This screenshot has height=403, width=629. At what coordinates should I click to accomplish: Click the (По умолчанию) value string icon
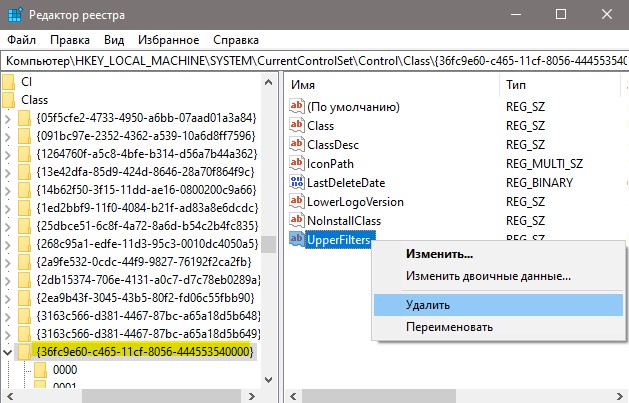[x=297, y=107]
